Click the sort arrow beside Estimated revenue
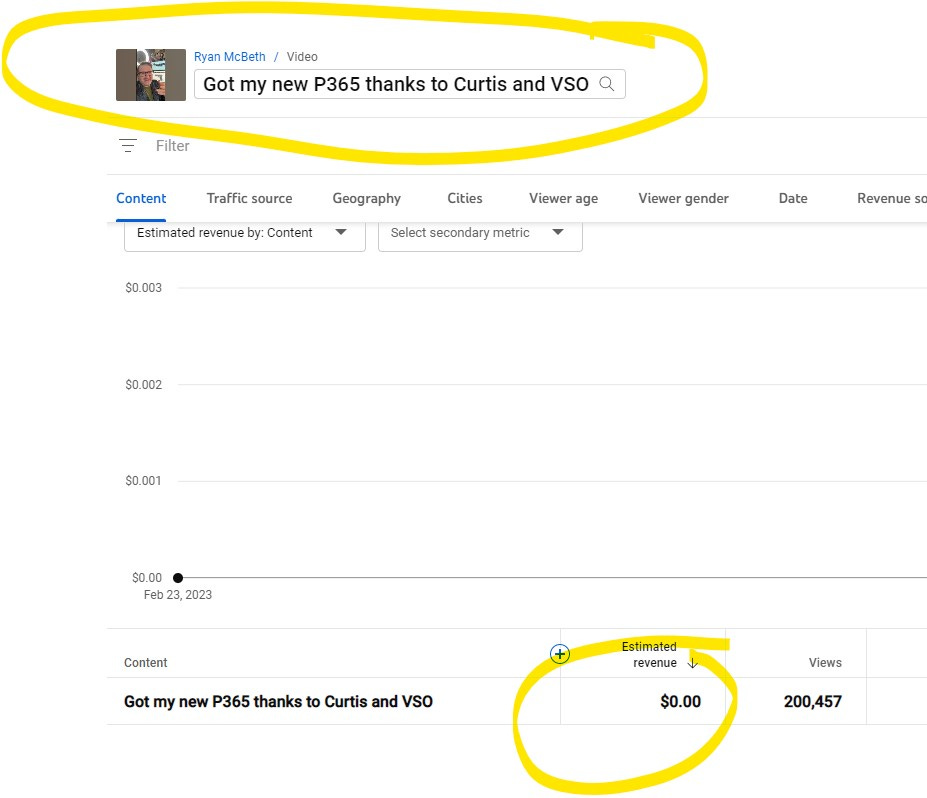The height and width of the screenshot is (798, 927). pyautogui.click(x=692, y=663)
